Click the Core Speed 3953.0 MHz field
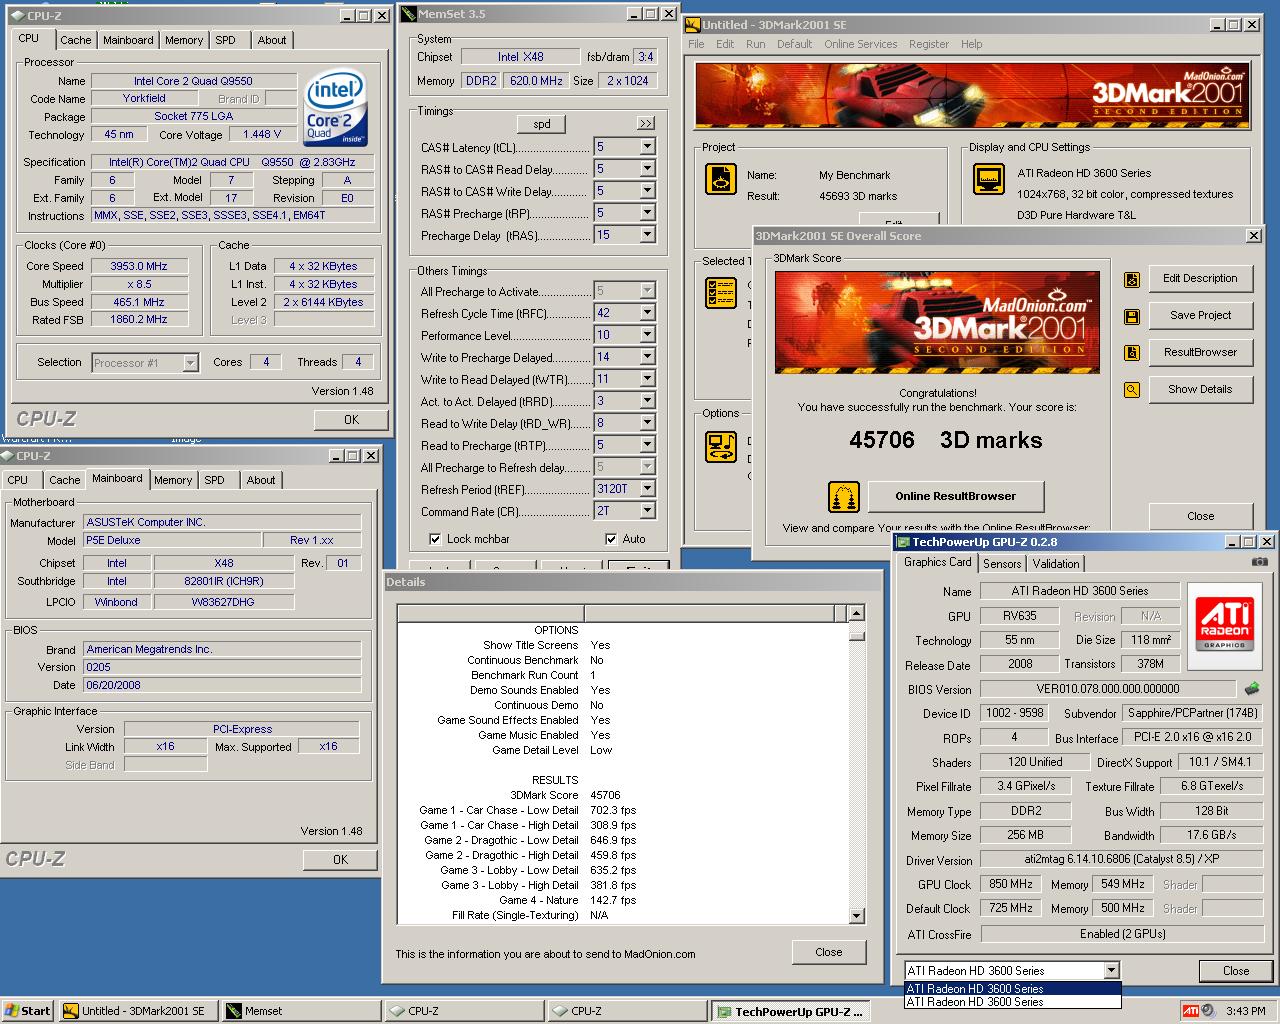This screenshot has height=1024, width=1280. click(x=140, y=266)
